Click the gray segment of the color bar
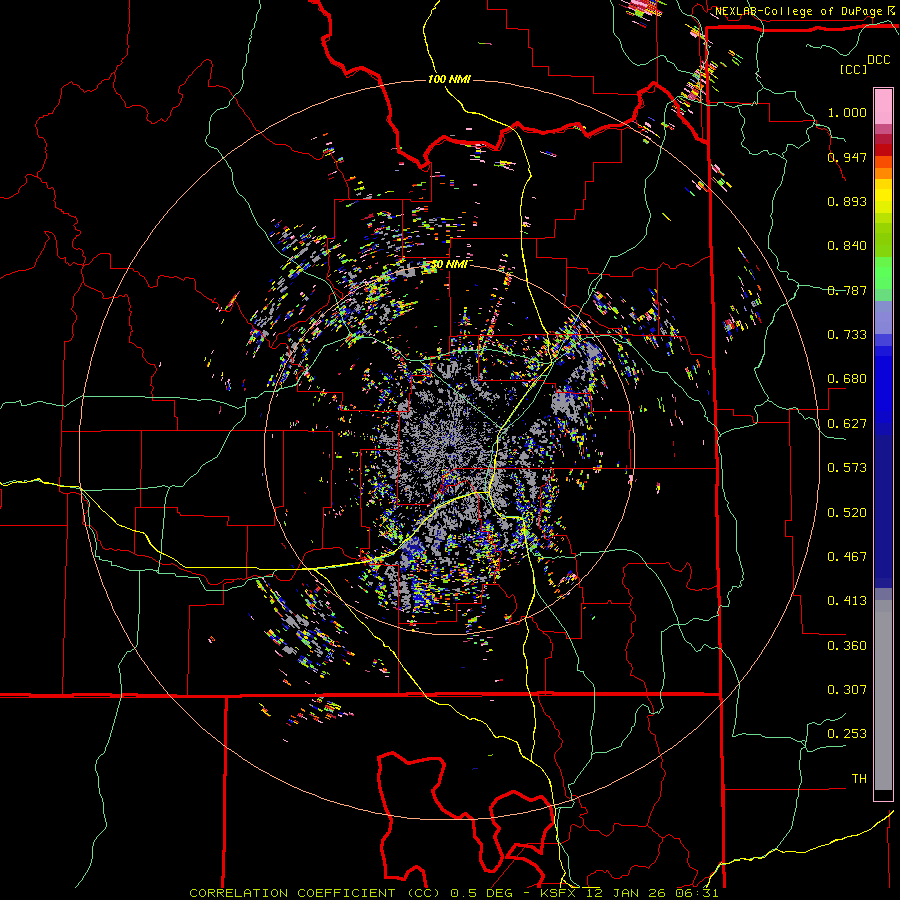Viewport: 900px width, 900px height. (x=883, y=695)
